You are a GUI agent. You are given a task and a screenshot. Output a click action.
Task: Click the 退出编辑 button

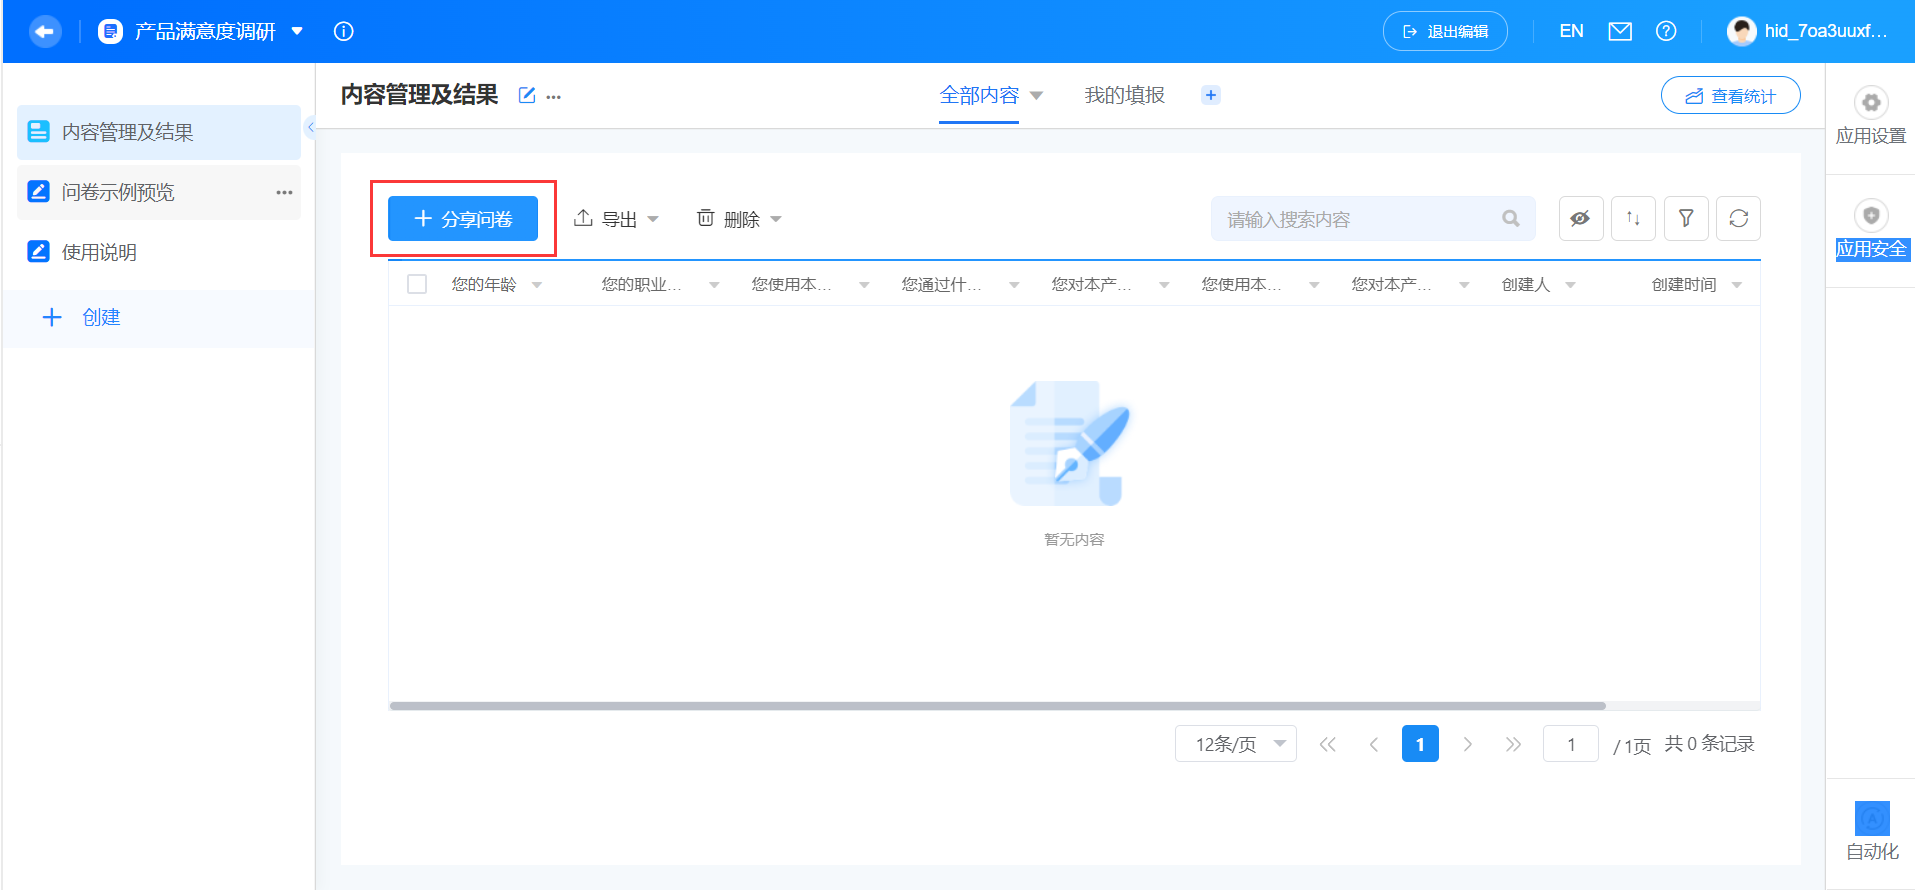(1445, 31)
